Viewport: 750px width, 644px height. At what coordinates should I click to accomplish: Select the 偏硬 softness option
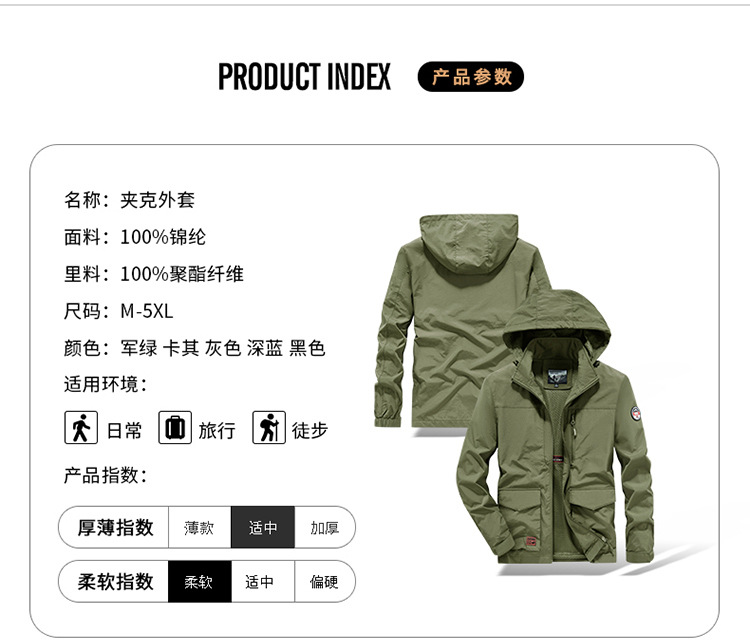pos(325,581)
